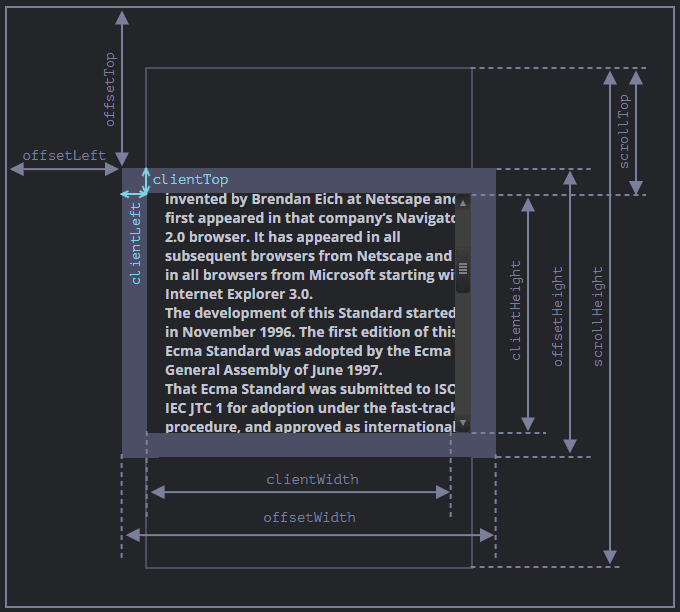680x612 pixels.
Task: Click the scrollbar down arrow
Action: click(x=462, y=424)
